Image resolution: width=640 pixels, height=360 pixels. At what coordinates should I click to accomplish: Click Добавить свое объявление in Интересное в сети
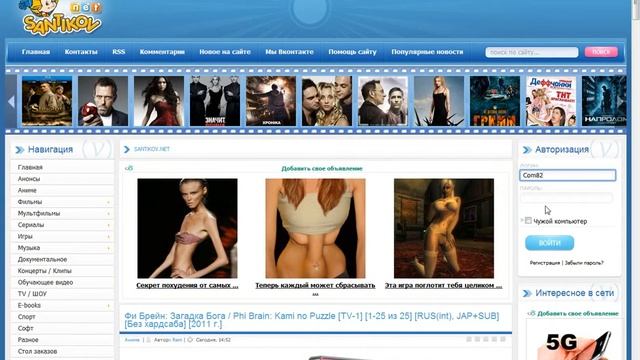tap(578, 313)
